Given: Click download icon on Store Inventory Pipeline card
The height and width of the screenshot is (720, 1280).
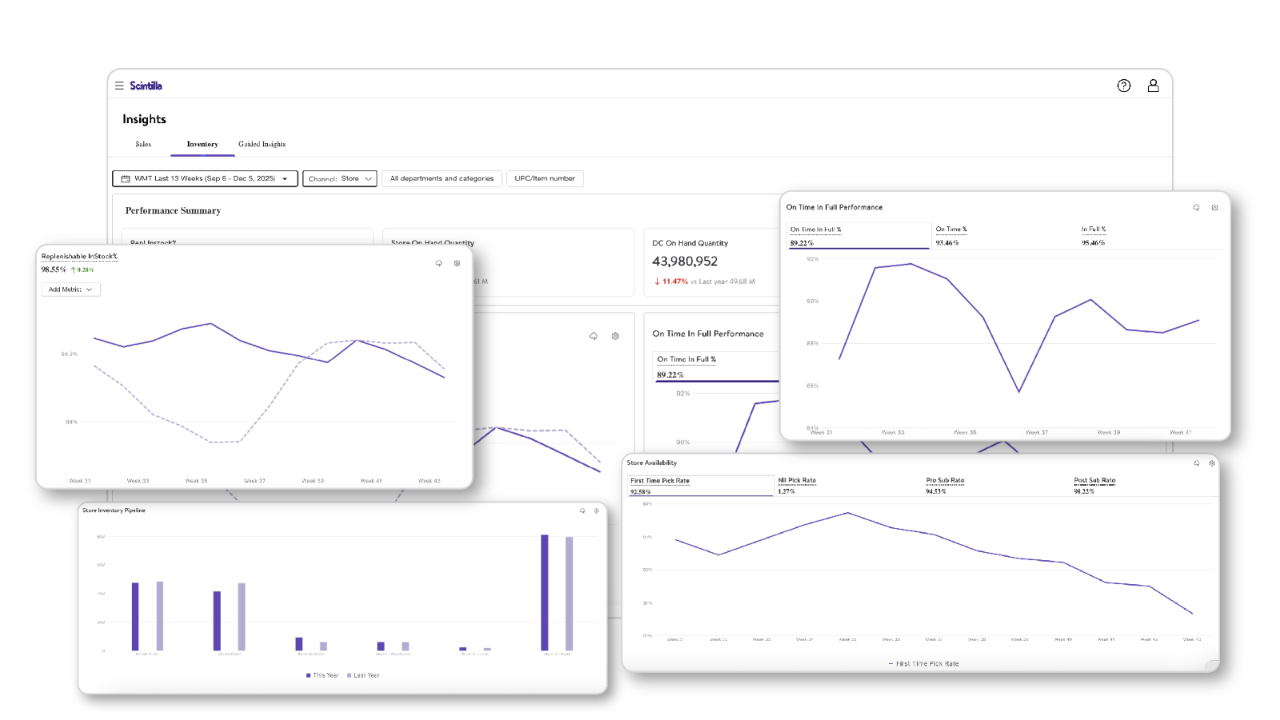Looking at the screenshot, I should (x=582, y=511).
